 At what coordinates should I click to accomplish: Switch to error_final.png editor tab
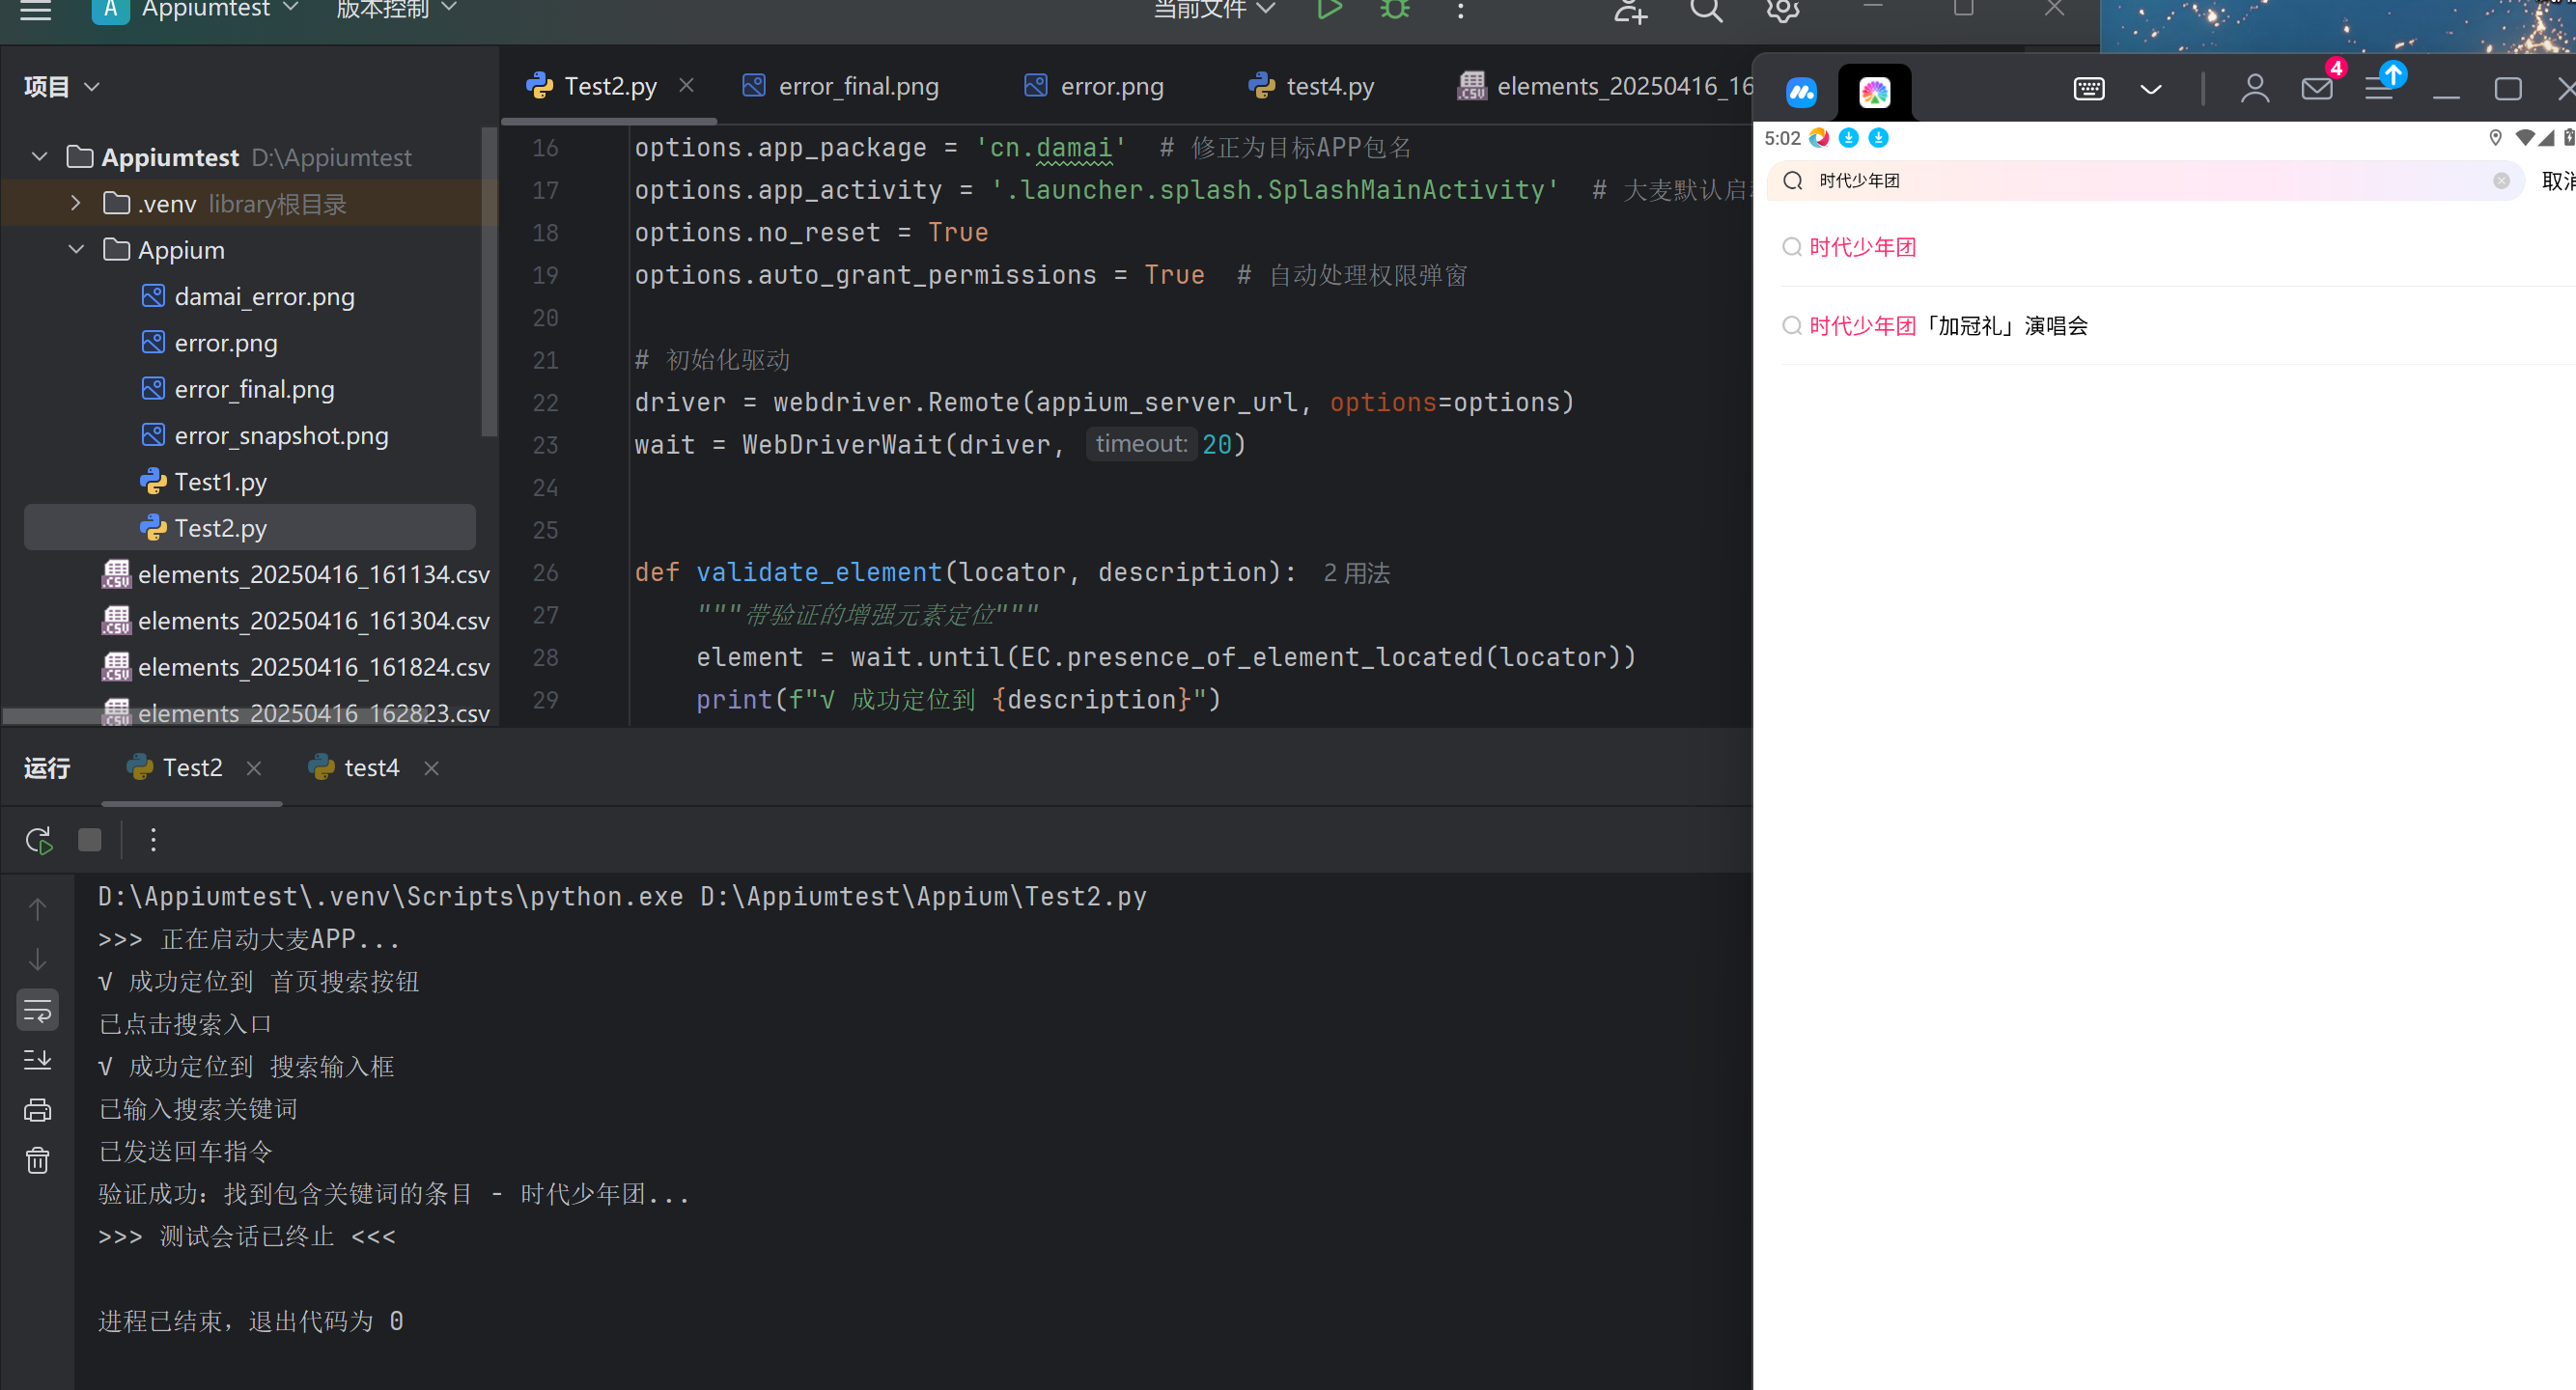point(857,86)
